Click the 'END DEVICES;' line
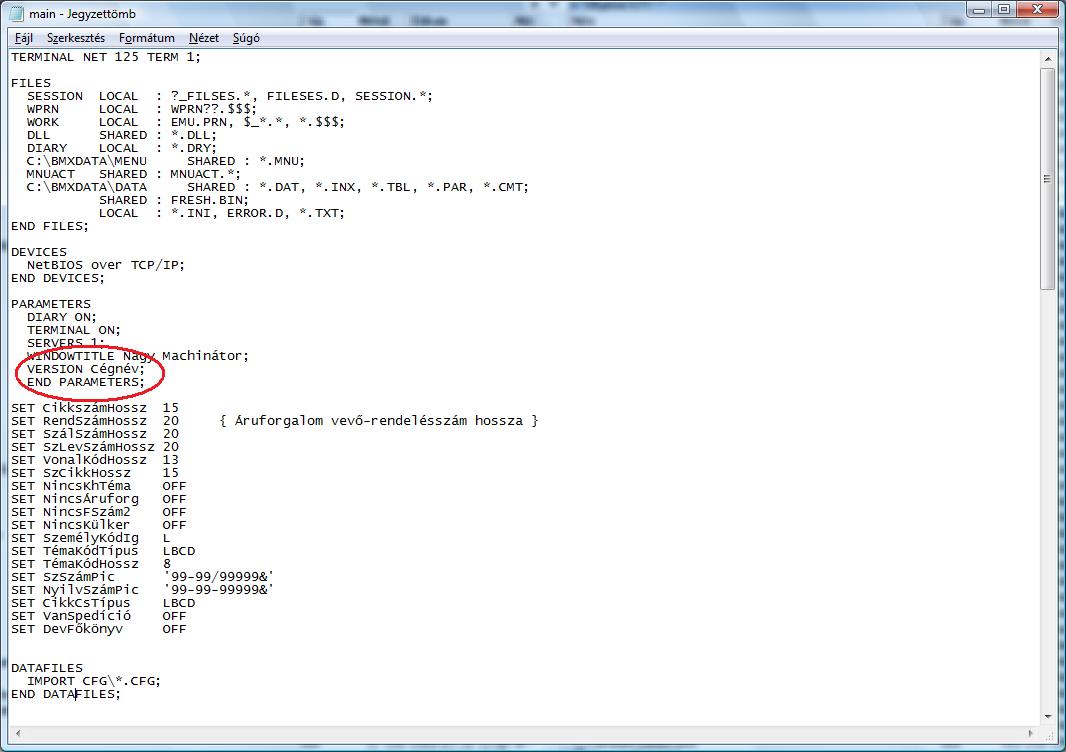The width and height of the screenshot is (1066, 752). point(58,278)
